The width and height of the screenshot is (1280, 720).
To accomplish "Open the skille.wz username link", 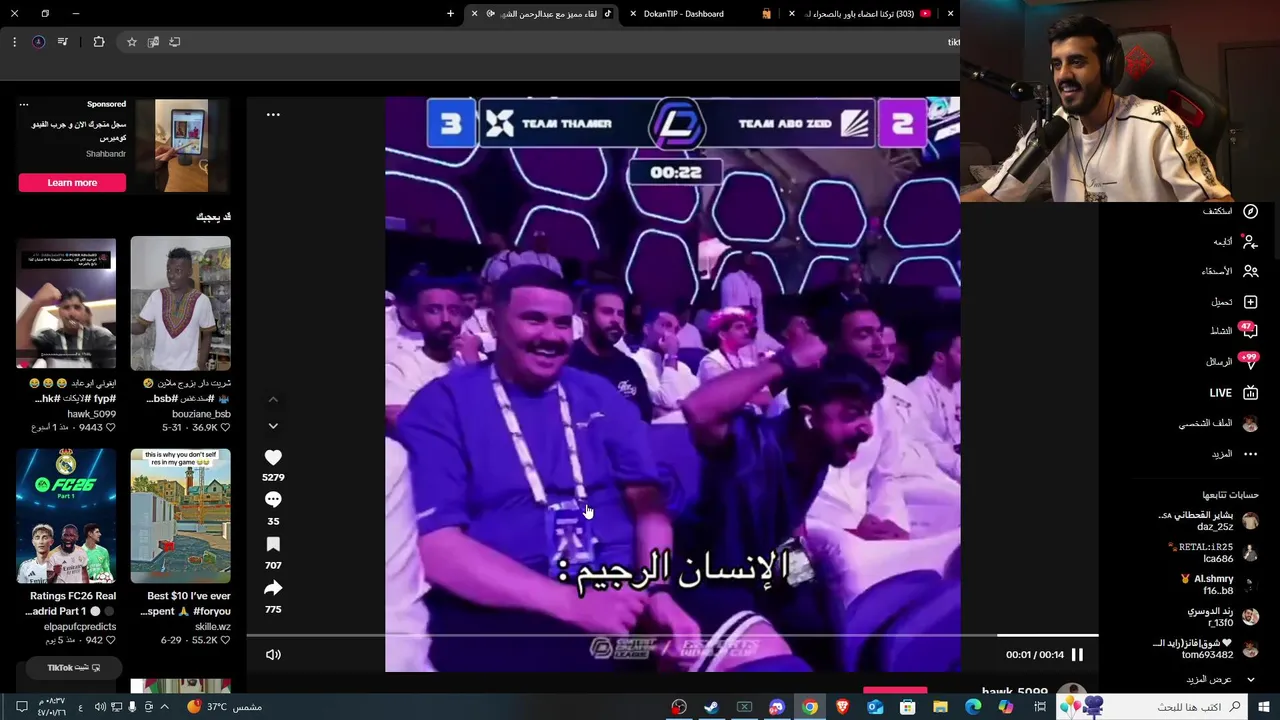I will (x=213, y=627).
